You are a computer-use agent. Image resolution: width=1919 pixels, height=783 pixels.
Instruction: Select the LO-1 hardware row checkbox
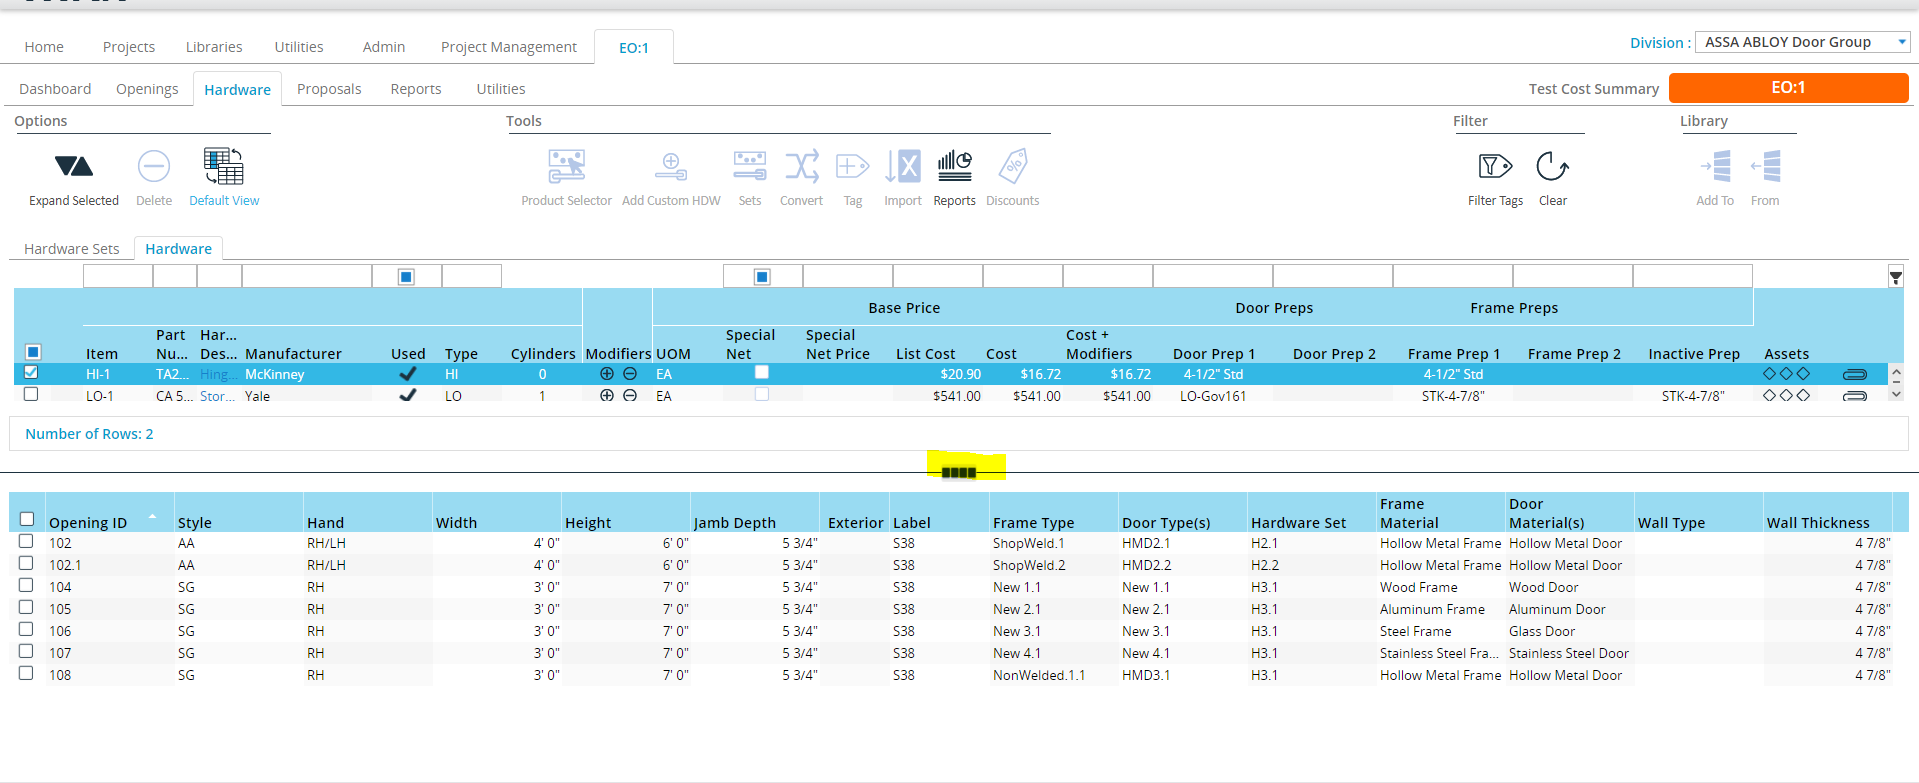coord(31,395)
